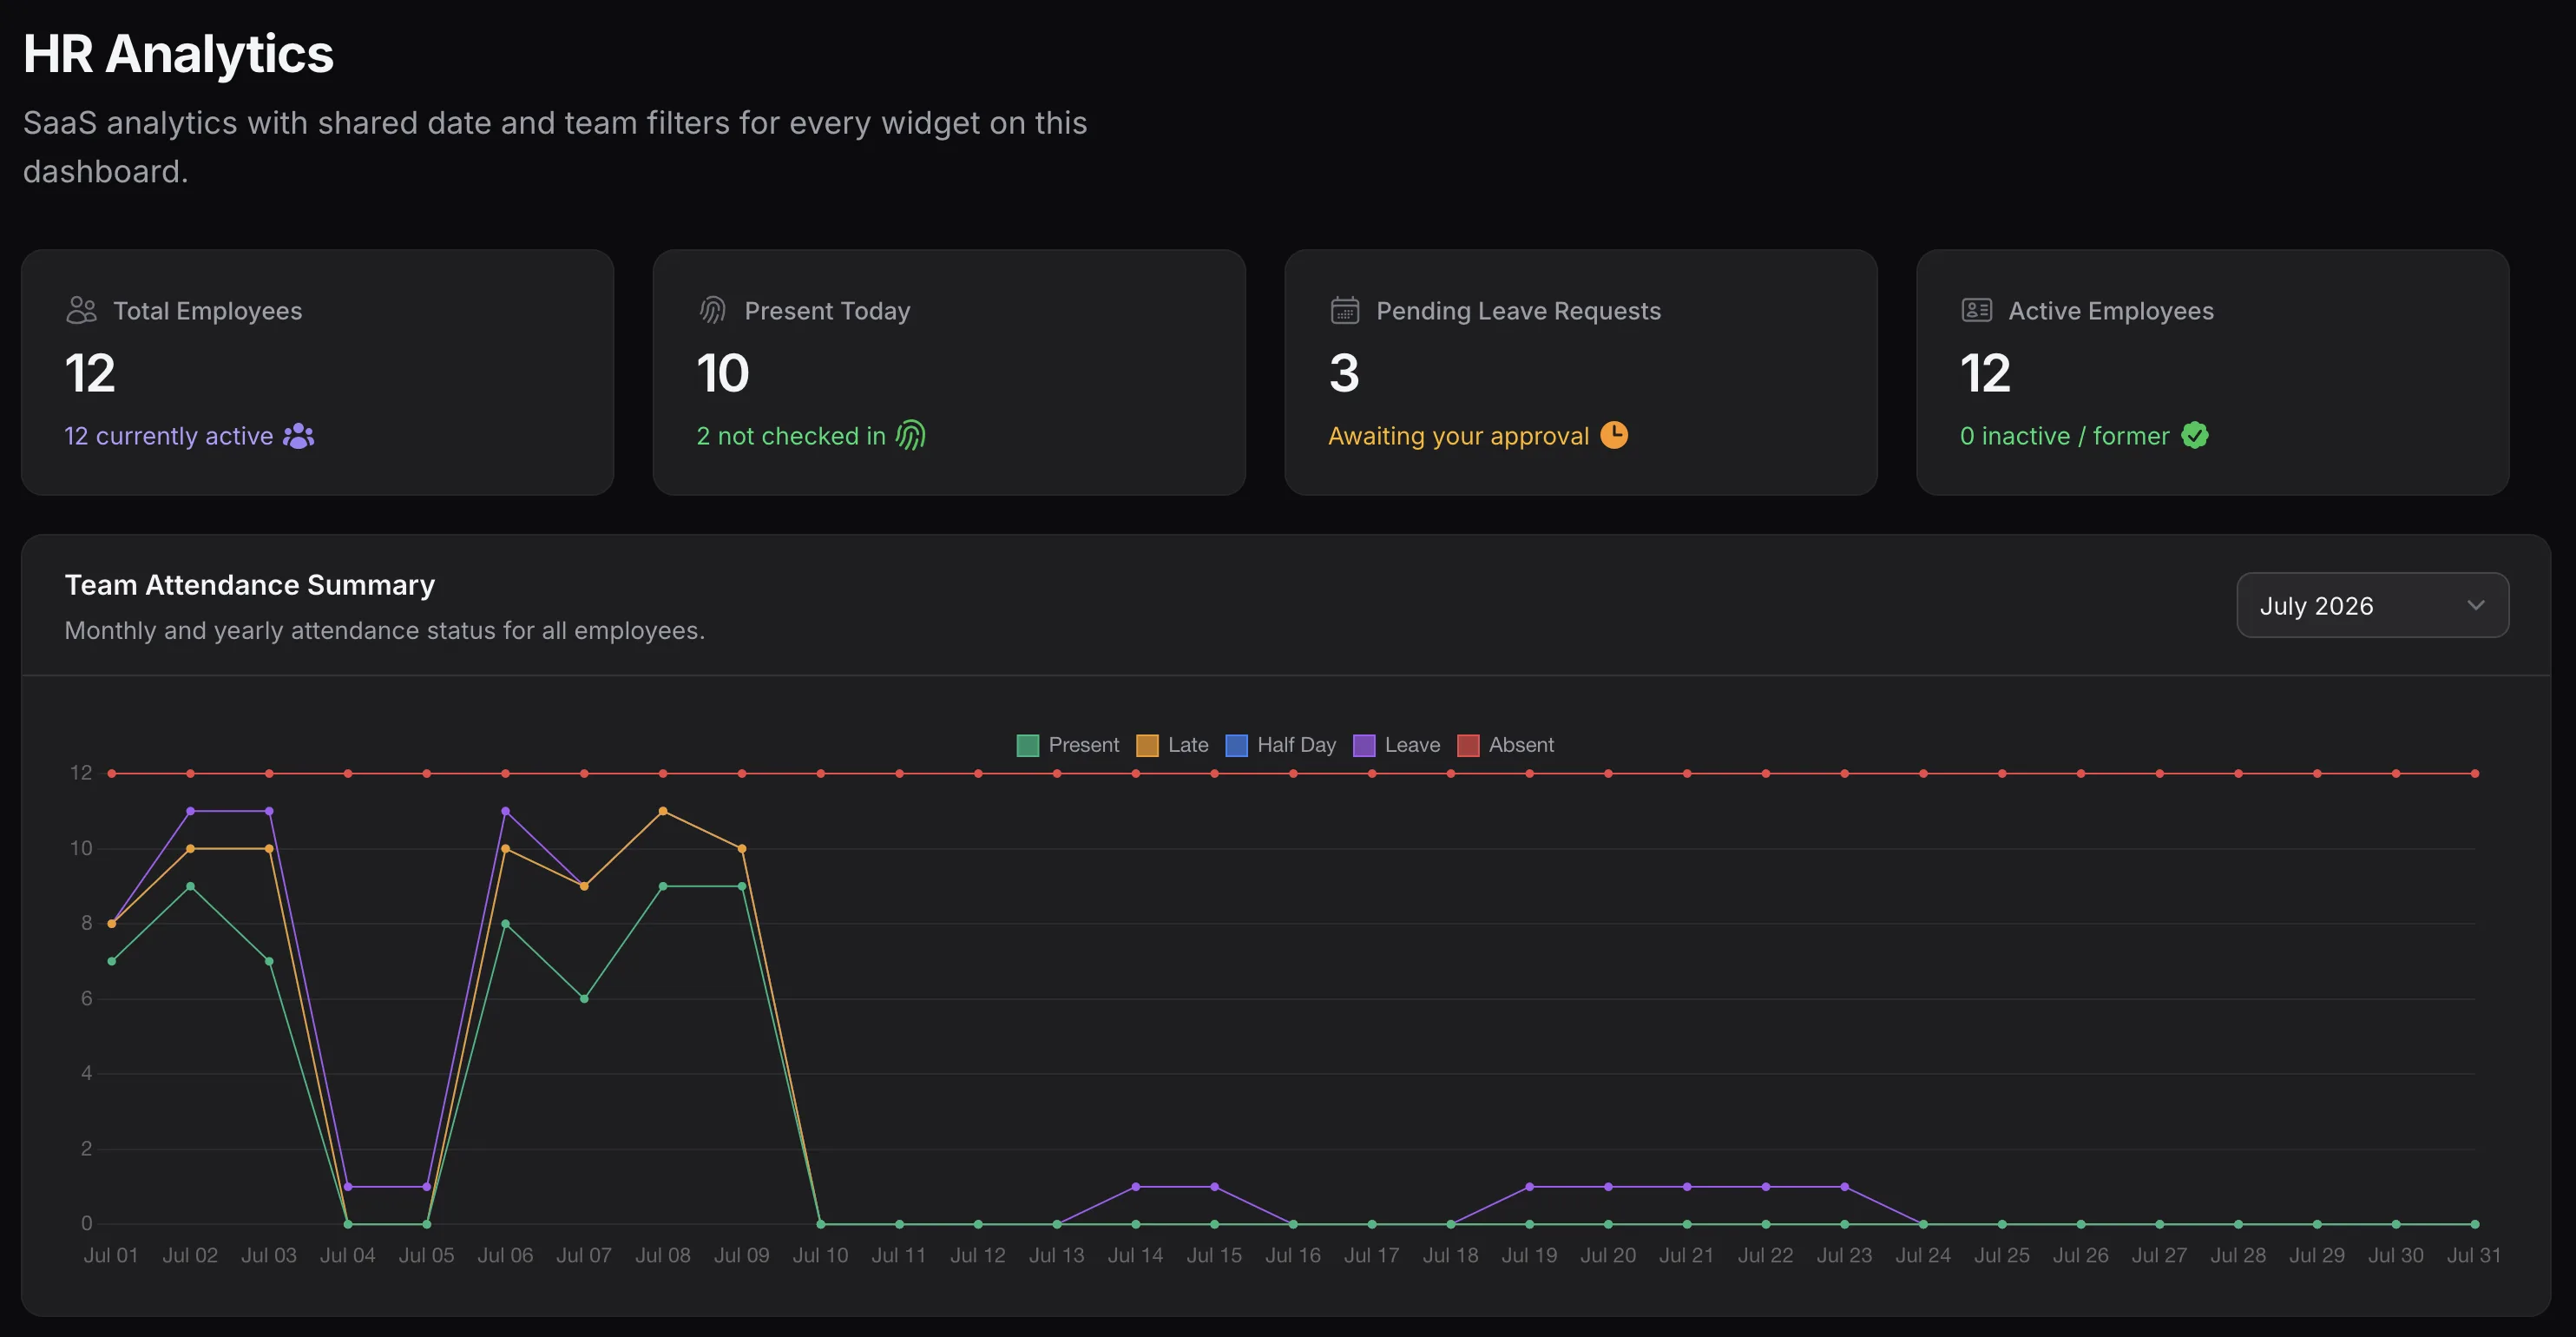Click the Present data point on Jul 01

pyautogui.click(x=111, y=961)
